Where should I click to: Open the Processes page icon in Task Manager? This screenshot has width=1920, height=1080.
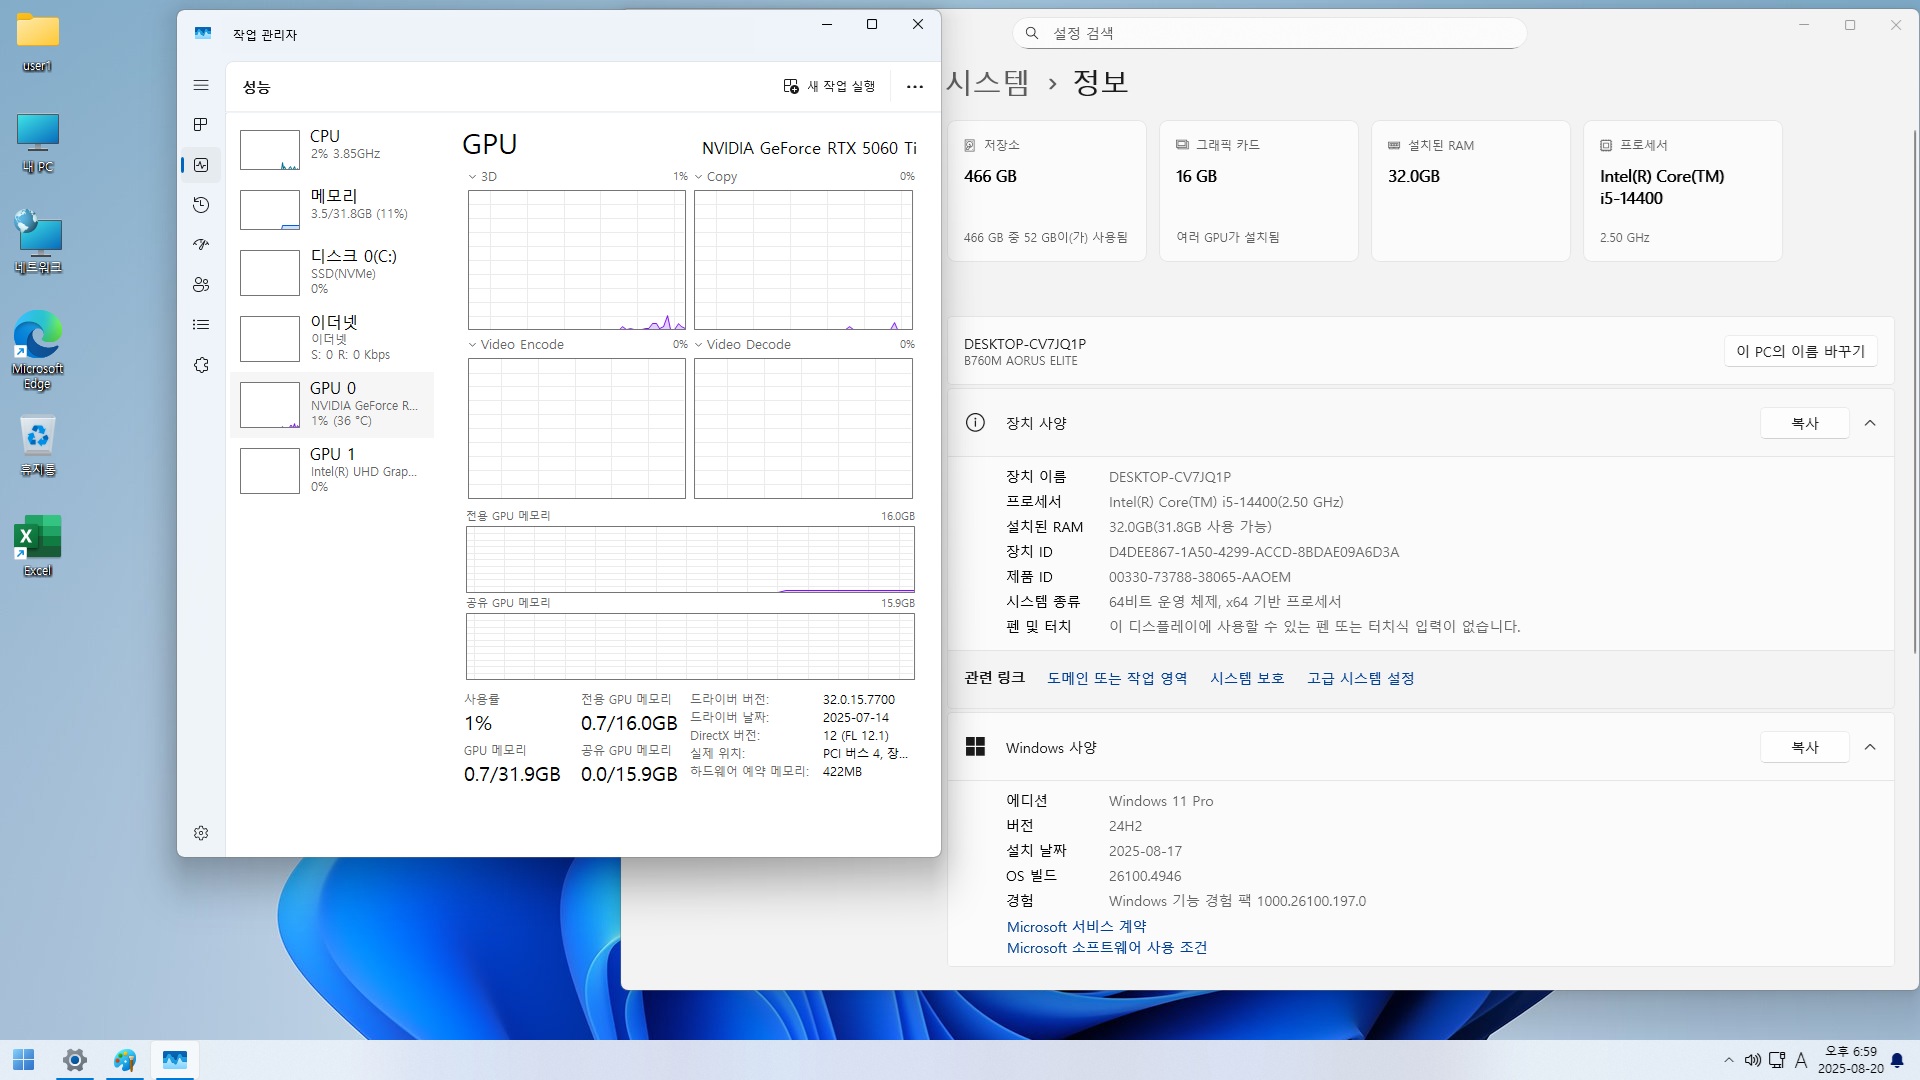[x=201, y=125]
